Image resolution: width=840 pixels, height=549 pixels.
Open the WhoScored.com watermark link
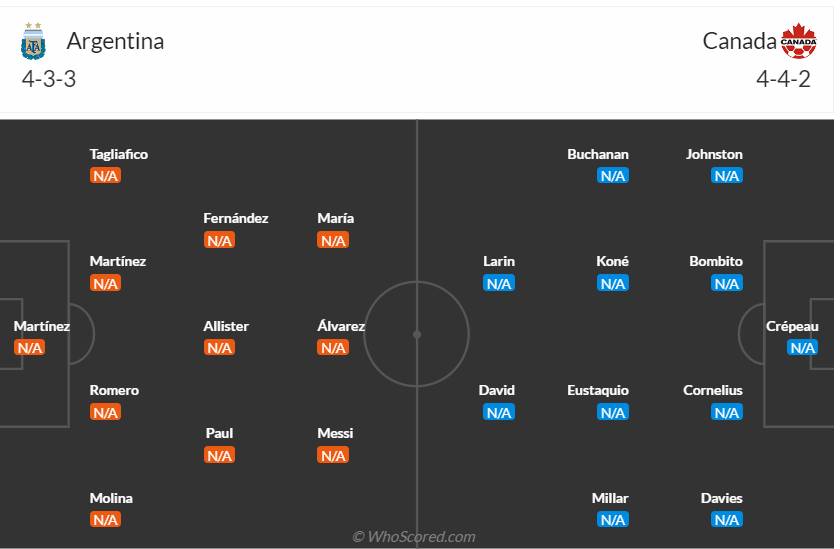414,537
